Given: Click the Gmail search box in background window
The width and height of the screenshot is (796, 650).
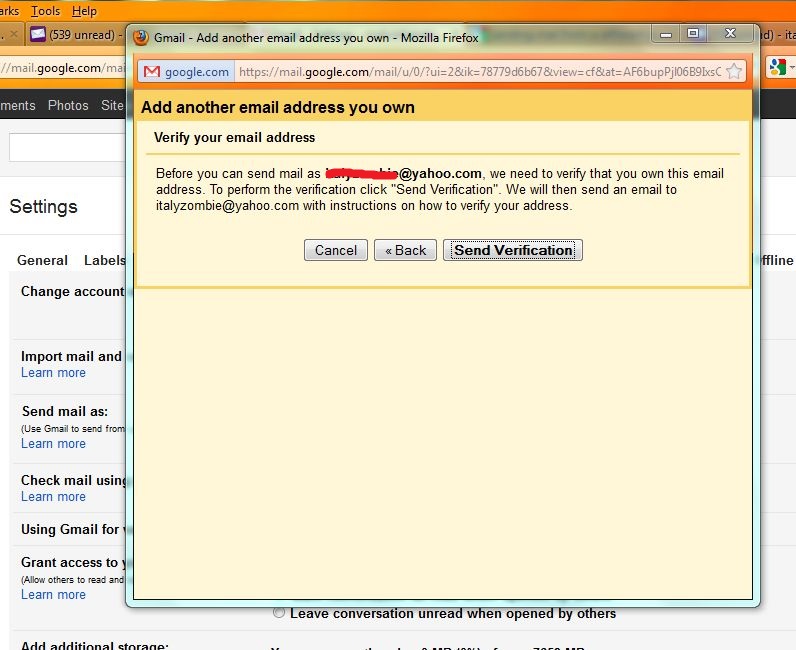Looking at the screenshot, I should click(67, 147).
